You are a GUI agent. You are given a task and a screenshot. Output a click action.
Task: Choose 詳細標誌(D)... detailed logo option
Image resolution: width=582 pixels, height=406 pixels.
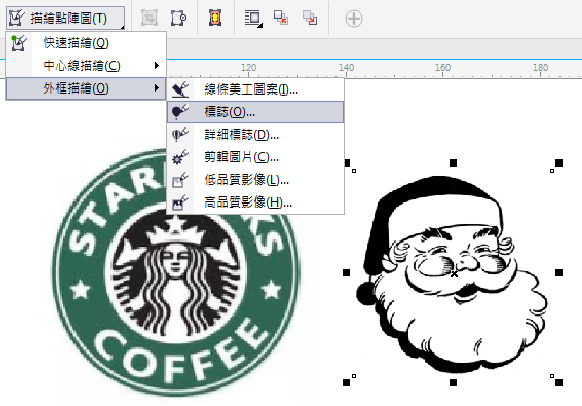pos(255,135)
